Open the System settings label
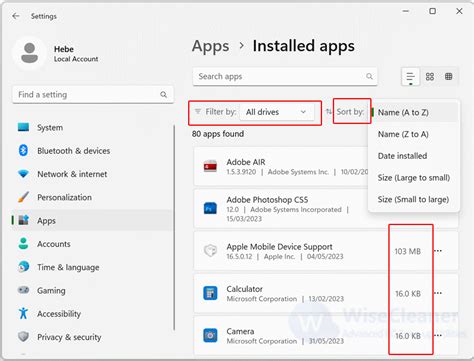 50,128
